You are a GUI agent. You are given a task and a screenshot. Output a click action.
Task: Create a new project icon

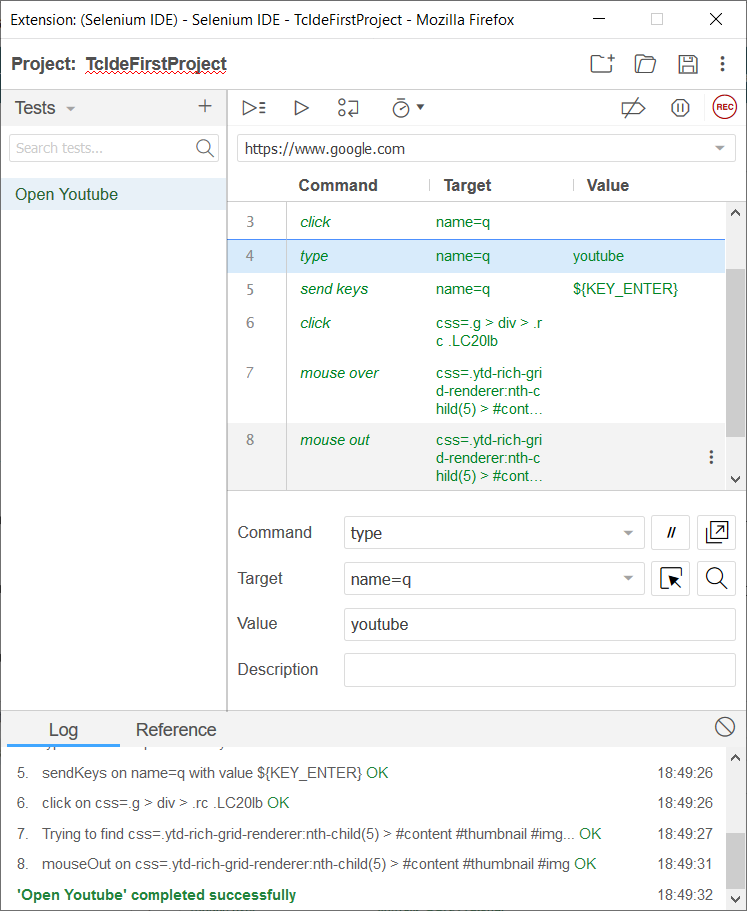[x=602, y=63]
